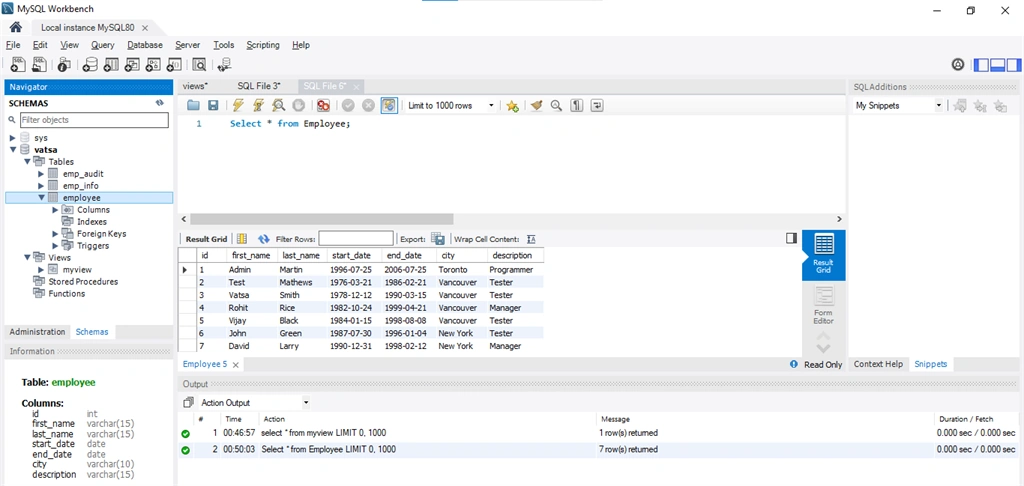Expand the myview view node
The width and height of the screenshot is (1024, 486).
(40, 270)
